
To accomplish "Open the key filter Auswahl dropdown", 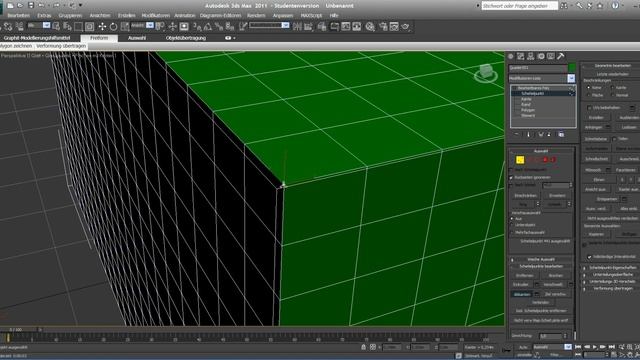I will pos(568,347).
